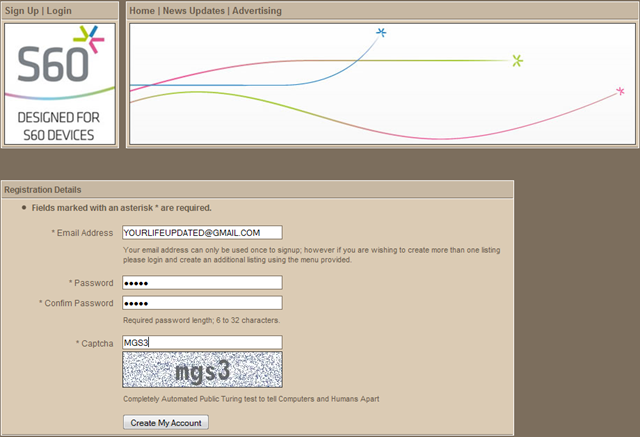The image size is (640, 437).
Task: Click the Create My Account button
Action: (x=166, y=423)
